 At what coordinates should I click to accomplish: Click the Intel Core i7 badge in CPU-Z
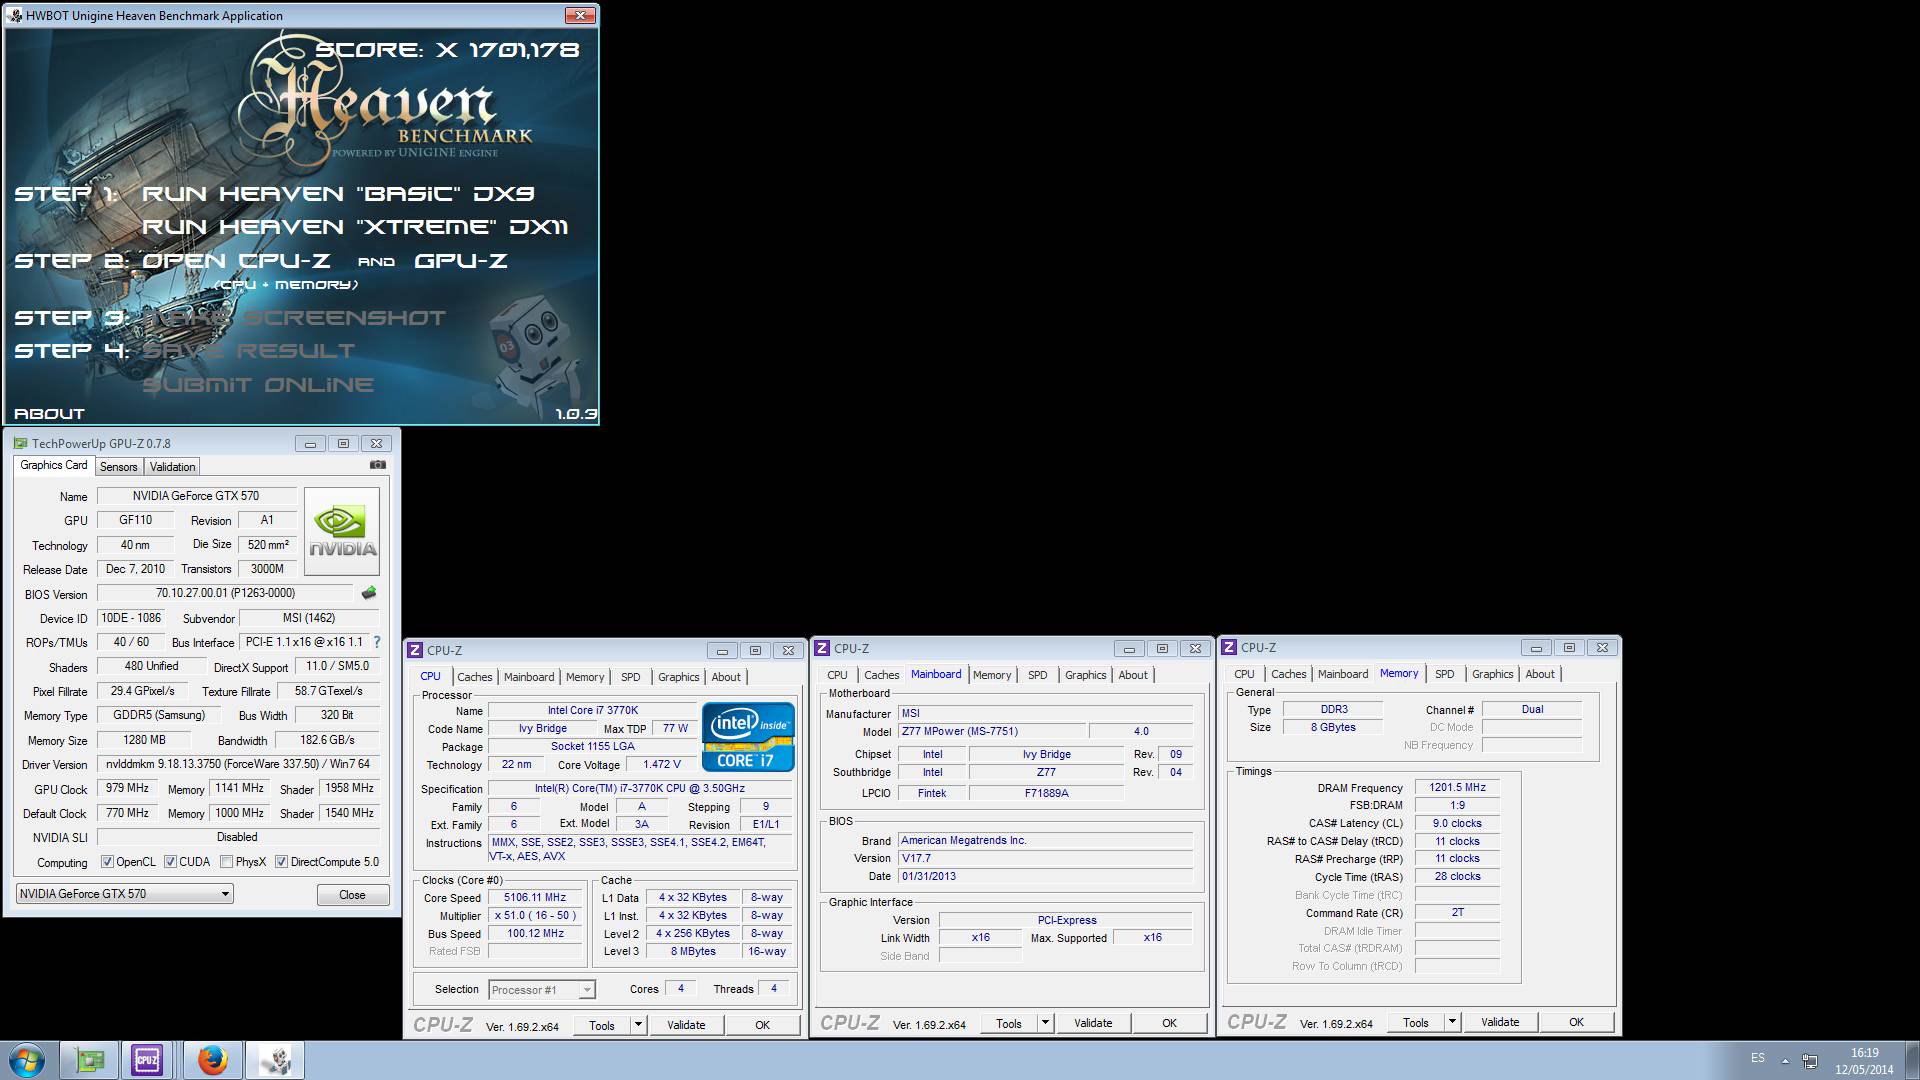point(748,737)
